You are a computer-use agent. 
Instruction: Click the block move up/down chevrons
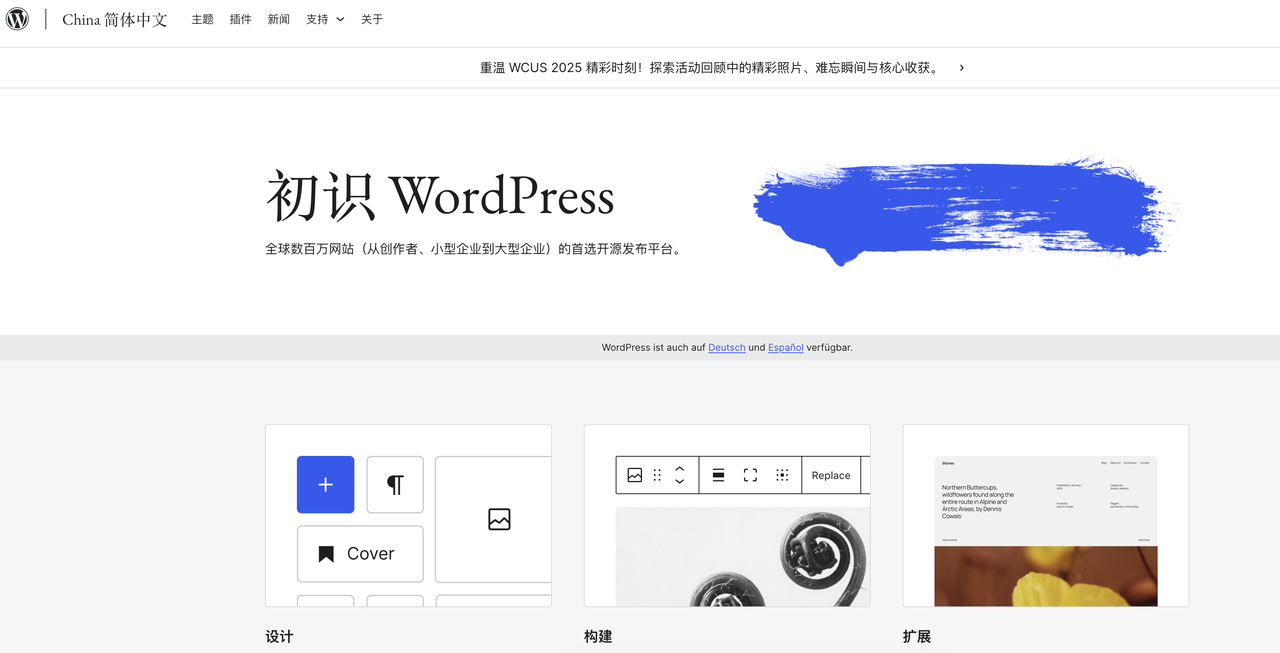[x=682, y=475]
